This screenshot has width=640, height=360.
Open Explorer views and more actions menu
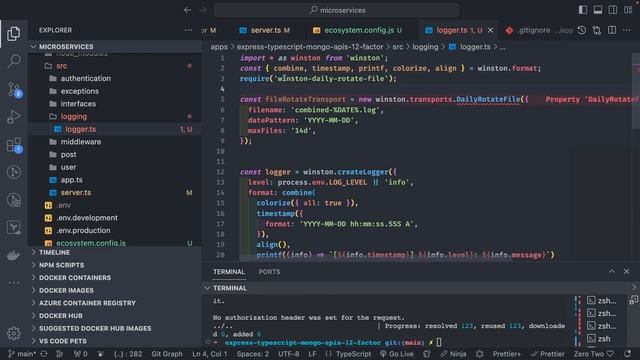pyautogui.click(x=188, y=30)
